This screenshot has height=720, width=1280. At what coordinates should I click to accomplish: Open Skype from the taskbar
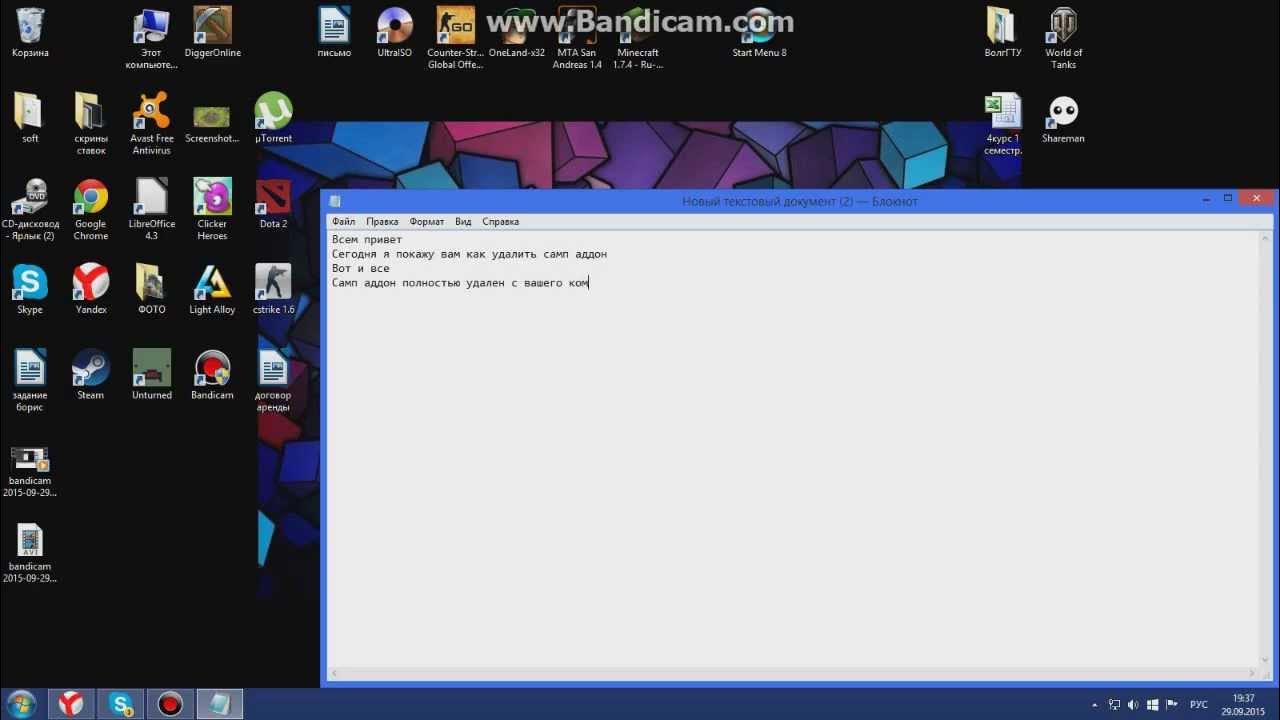120,704
